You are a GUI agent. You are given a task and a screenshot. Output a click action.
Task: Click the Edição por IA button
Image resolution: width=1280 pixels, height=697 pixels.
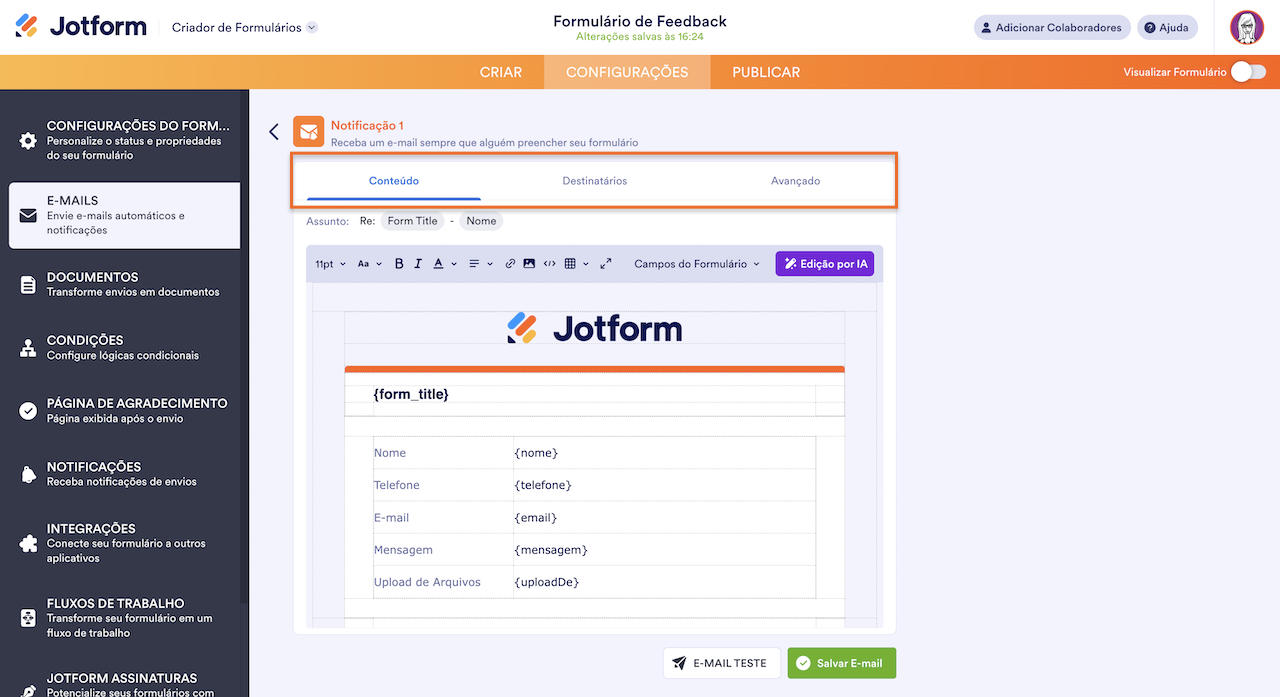point(824,264)
